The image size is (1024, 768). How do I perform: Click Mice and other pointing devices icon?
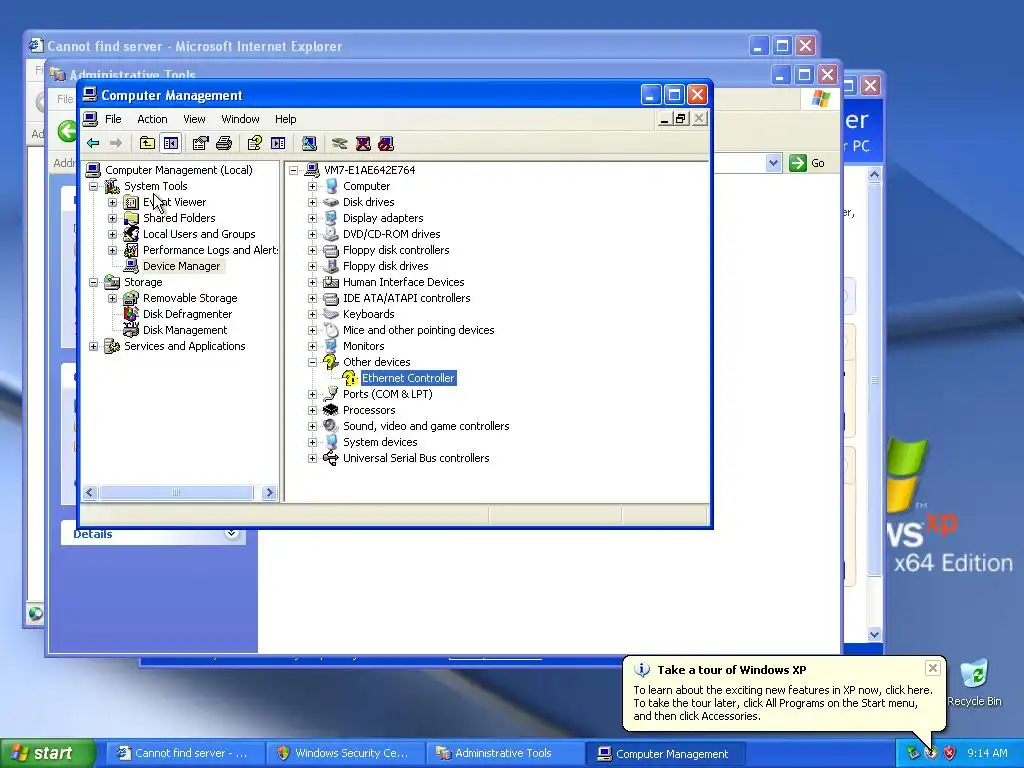331,330
